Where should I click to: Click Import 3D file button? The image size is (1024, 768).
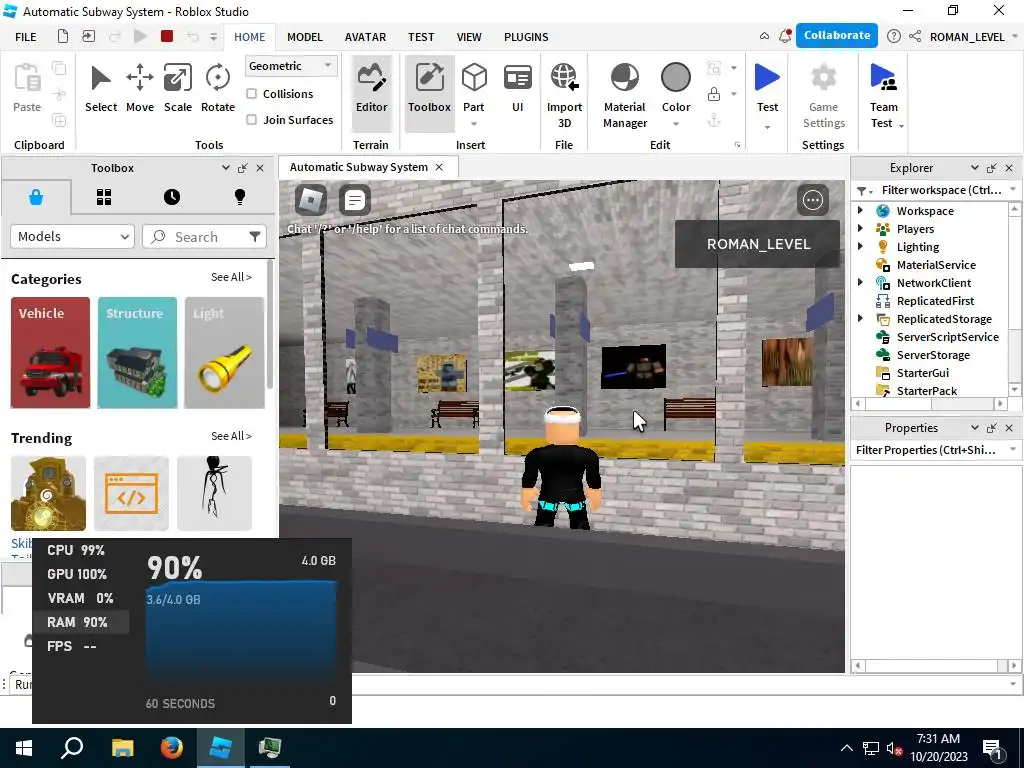point(564,95)
